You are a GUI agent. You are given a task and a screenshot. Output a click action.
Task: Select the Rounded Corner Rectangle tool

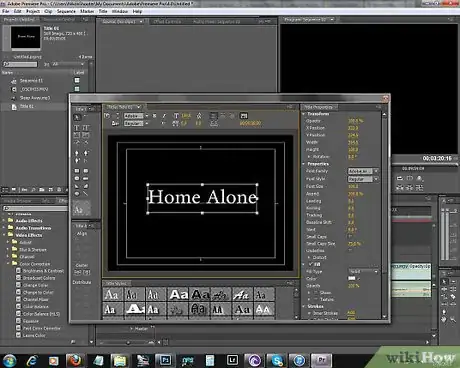(86, 171)
